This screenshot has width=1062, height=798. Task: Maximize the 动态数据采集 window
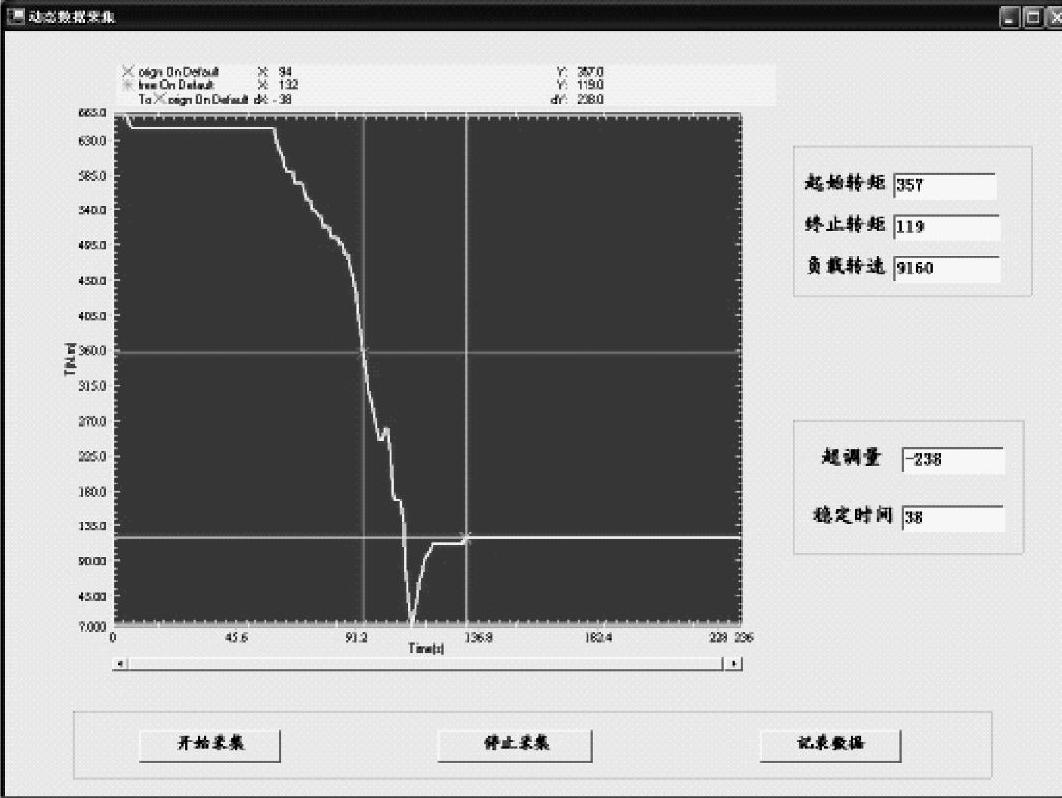click(x=1033, y=17)
